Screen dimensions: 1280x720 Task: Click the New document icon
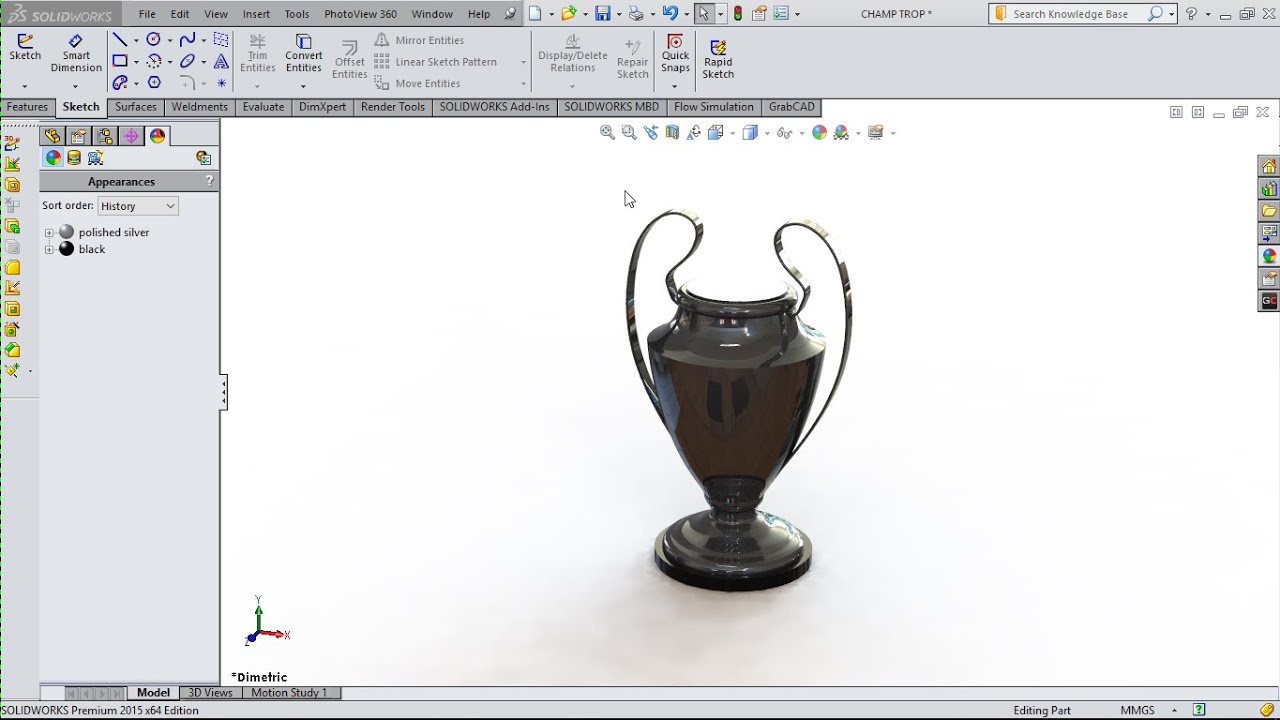(x=536, y=14)
